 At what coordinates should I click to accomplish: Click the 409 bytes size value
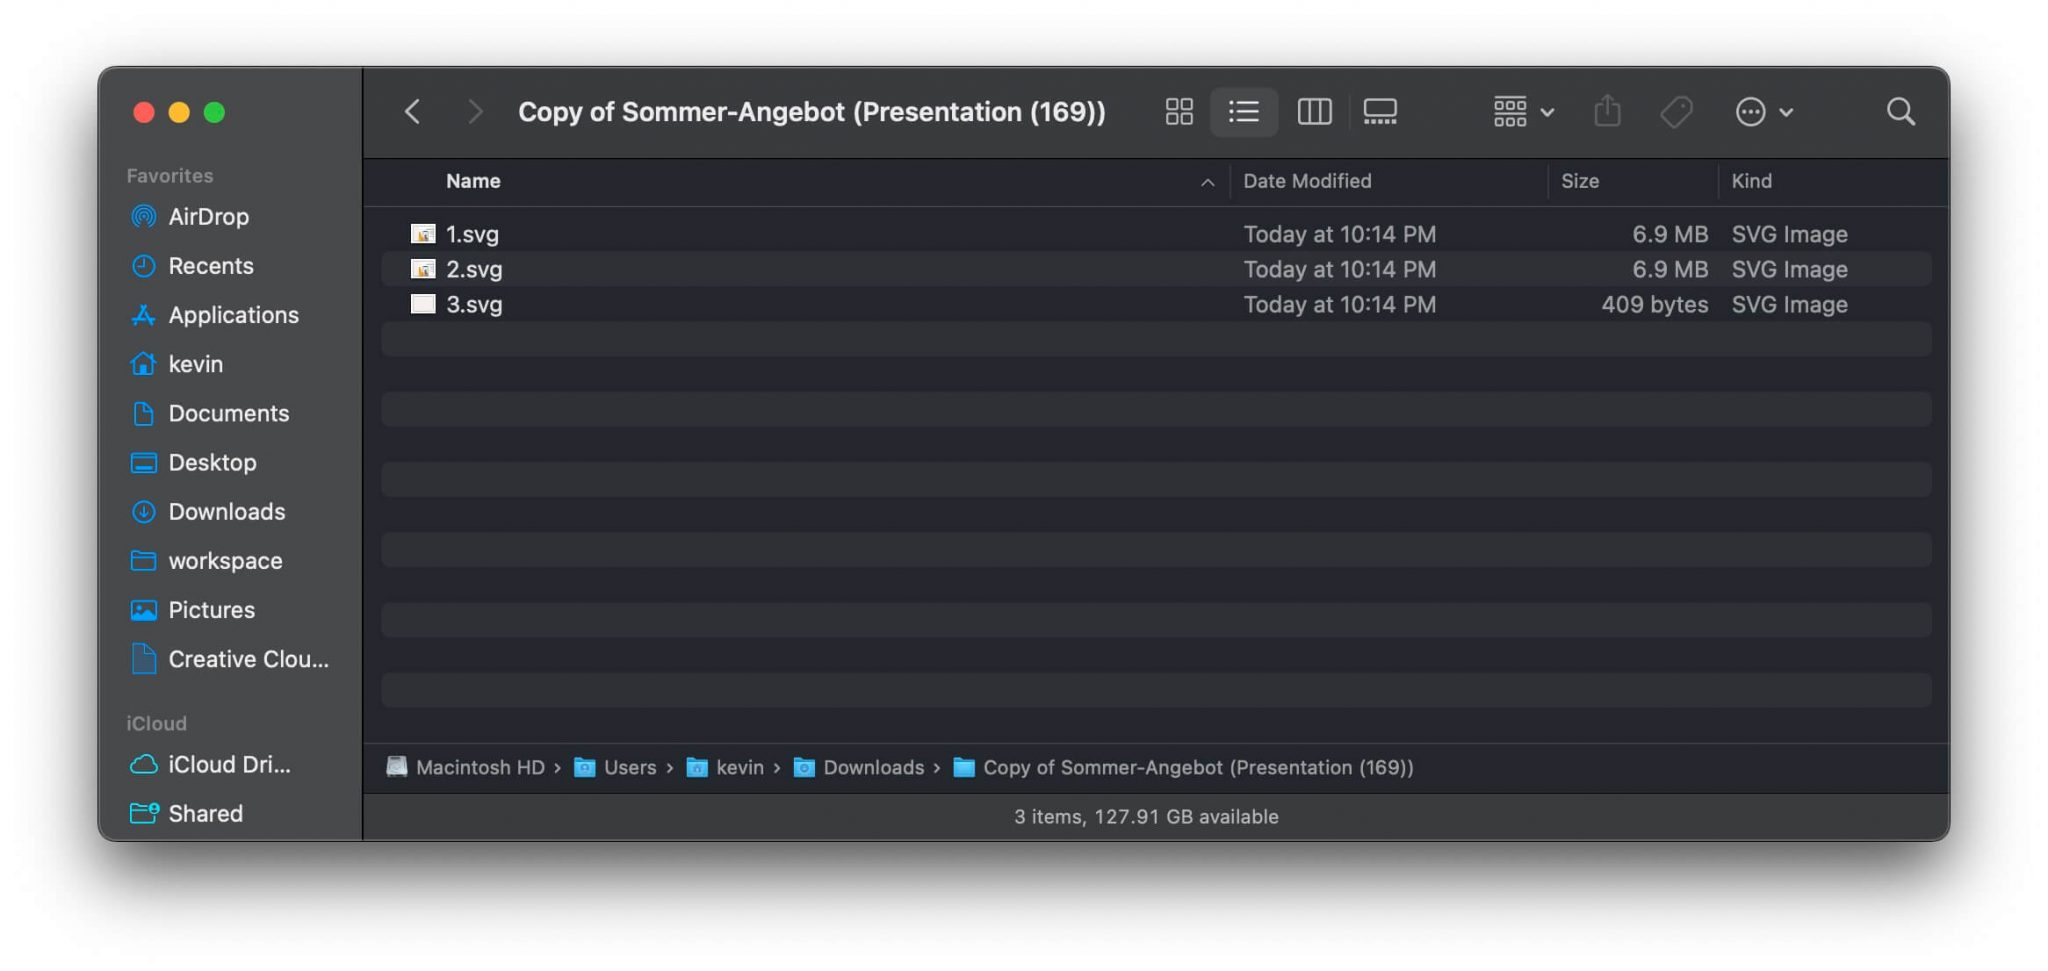(1654, 304)
